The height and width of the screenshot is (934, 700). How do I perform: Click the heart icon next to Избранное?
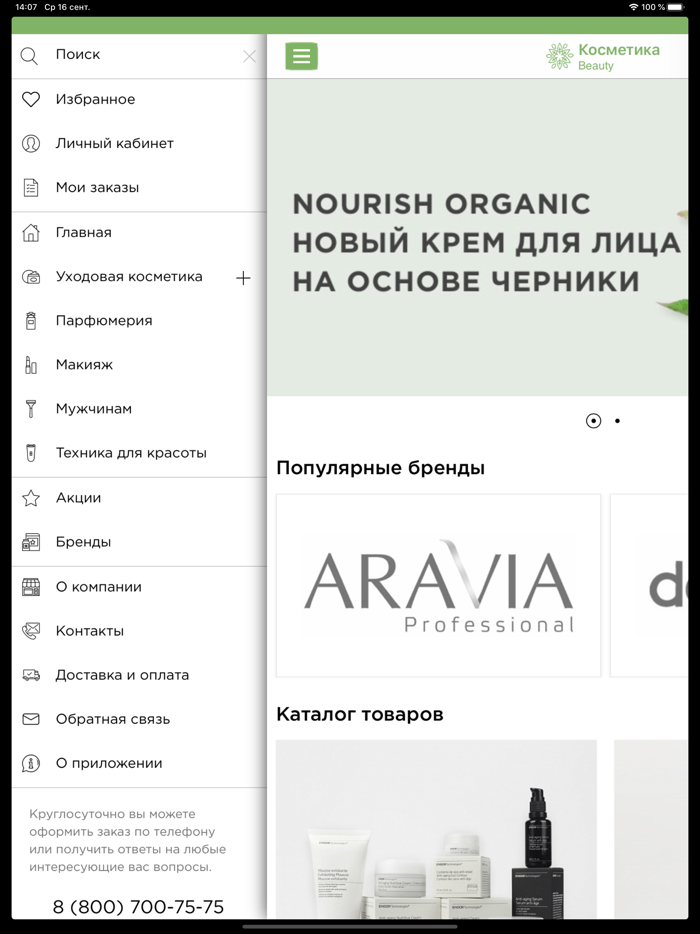pyautogui.click(x=31, y=99)
